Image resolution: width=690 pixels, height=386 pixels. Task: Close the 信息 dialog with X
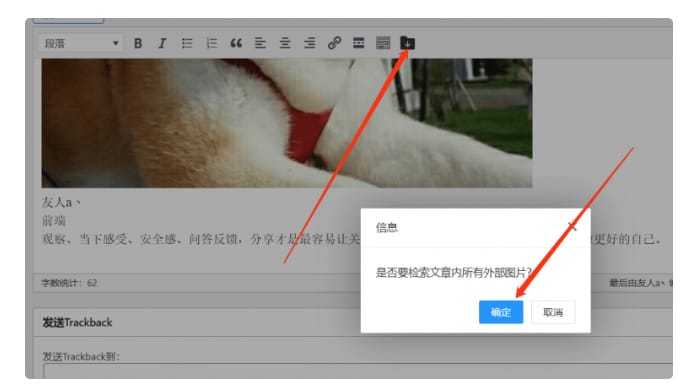[572, 227]
